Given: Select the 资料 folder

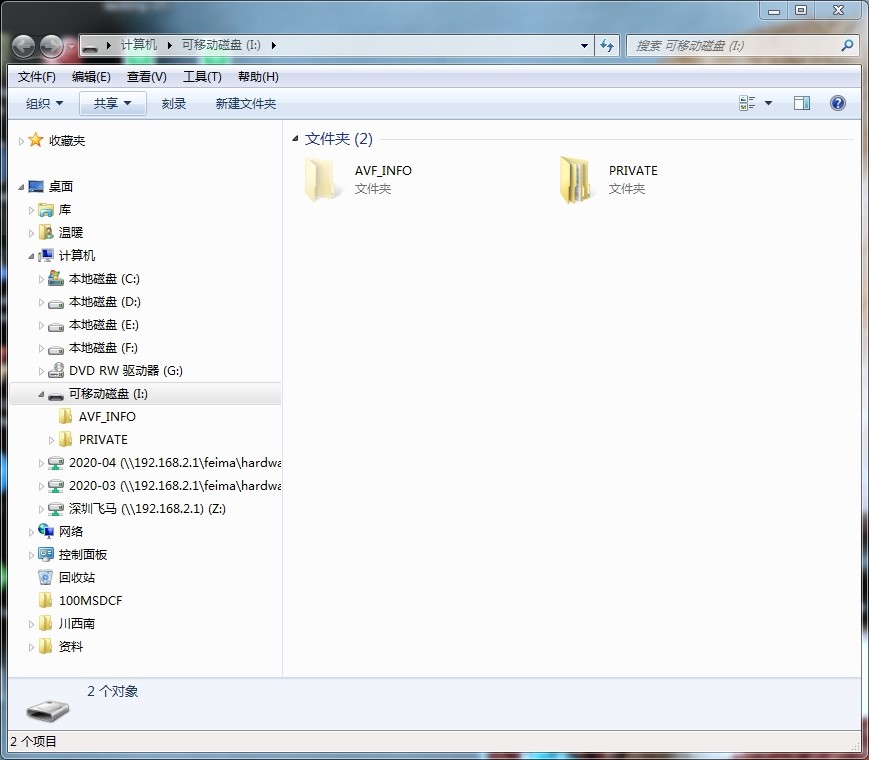Looking at the screenshot, I should click(71, 646).
